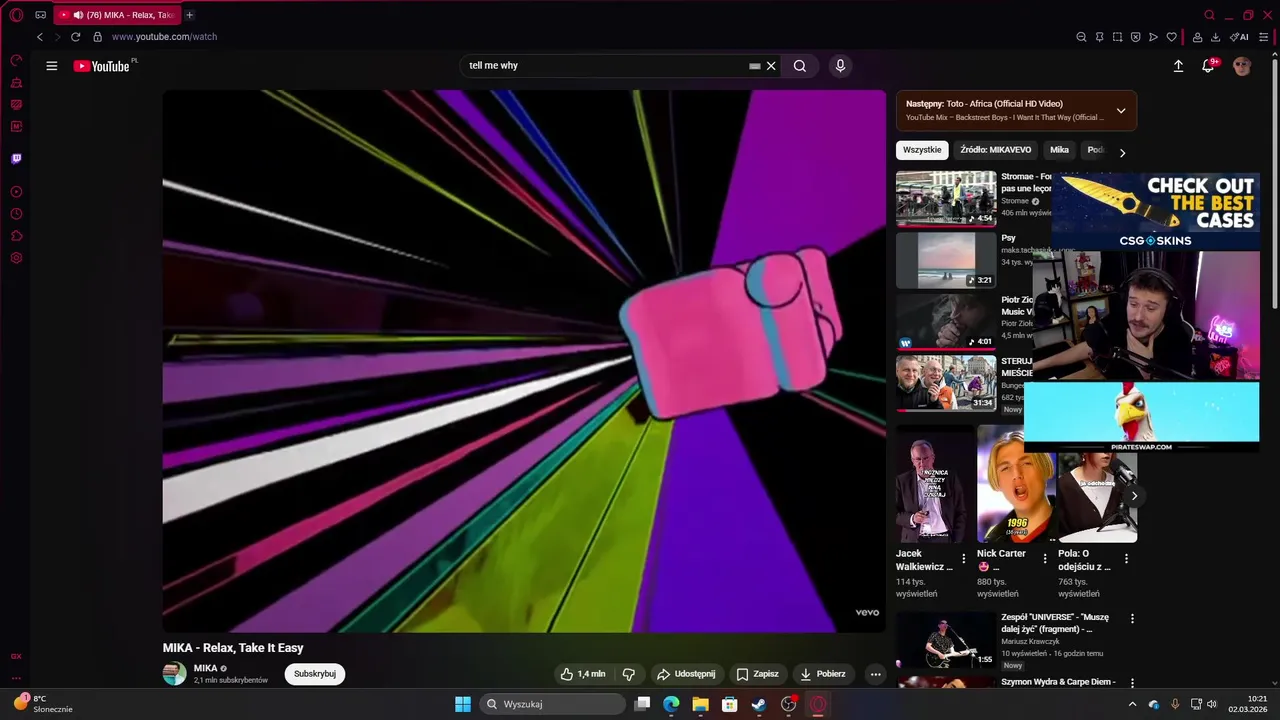Open the GX Corner icon at the sidebar bottom

point(16,656)
